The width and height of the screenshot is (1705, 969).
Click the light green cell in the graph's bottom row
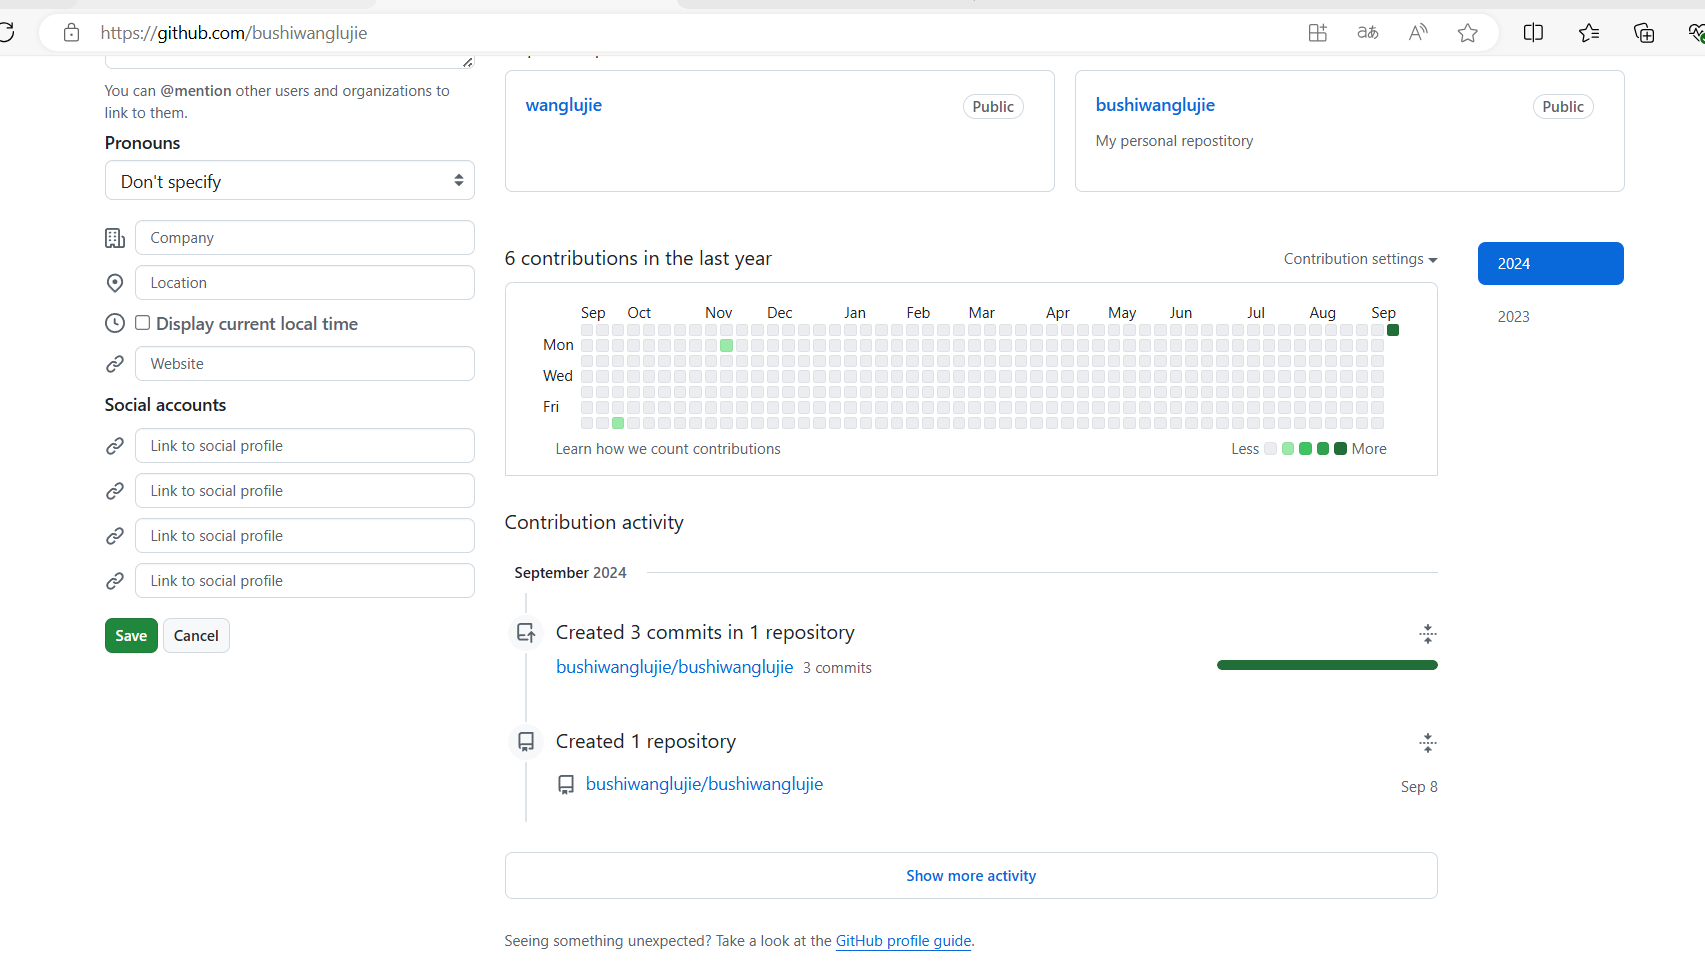[x=618, y=423]
